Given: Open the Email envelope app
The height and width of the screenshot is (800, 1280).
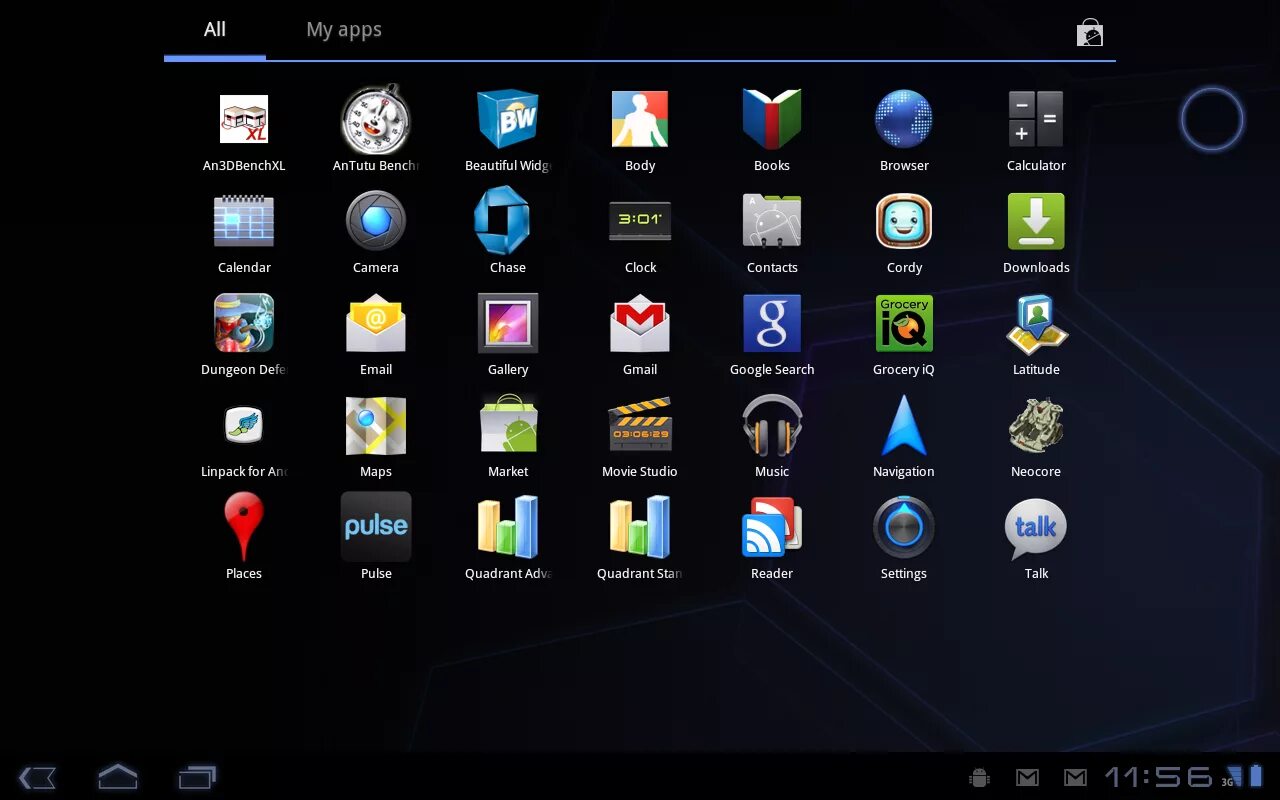Looking at the screenshot, I should 376,324.
